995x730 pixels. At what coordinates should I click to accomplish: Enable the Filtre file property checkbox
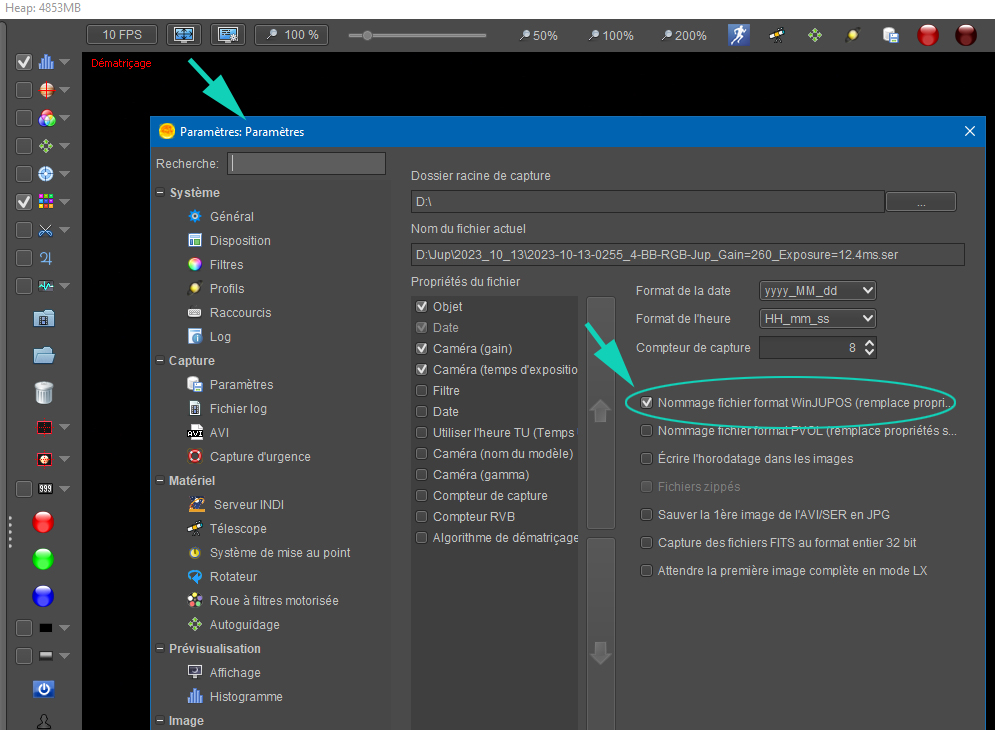coord(421,390)
